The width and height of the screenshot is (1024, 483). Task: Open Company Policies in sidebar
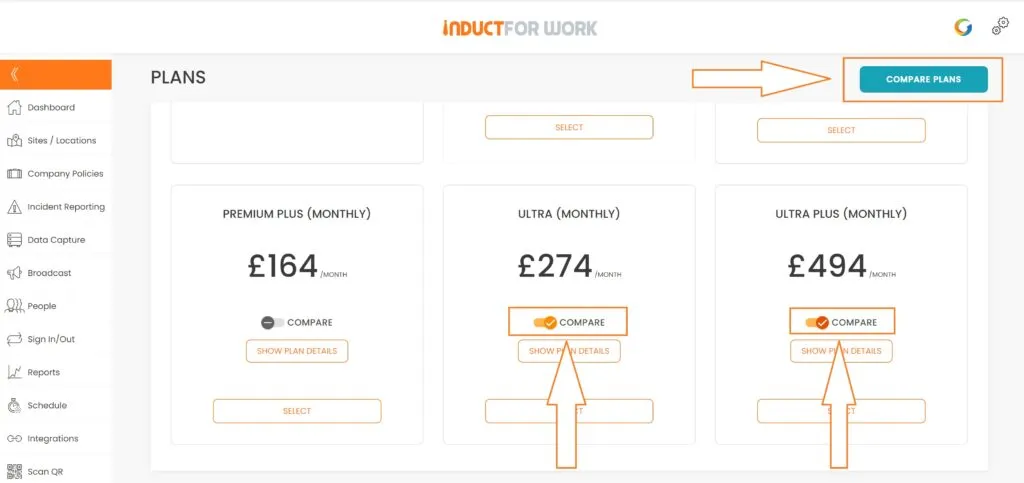tap(65, 174)
